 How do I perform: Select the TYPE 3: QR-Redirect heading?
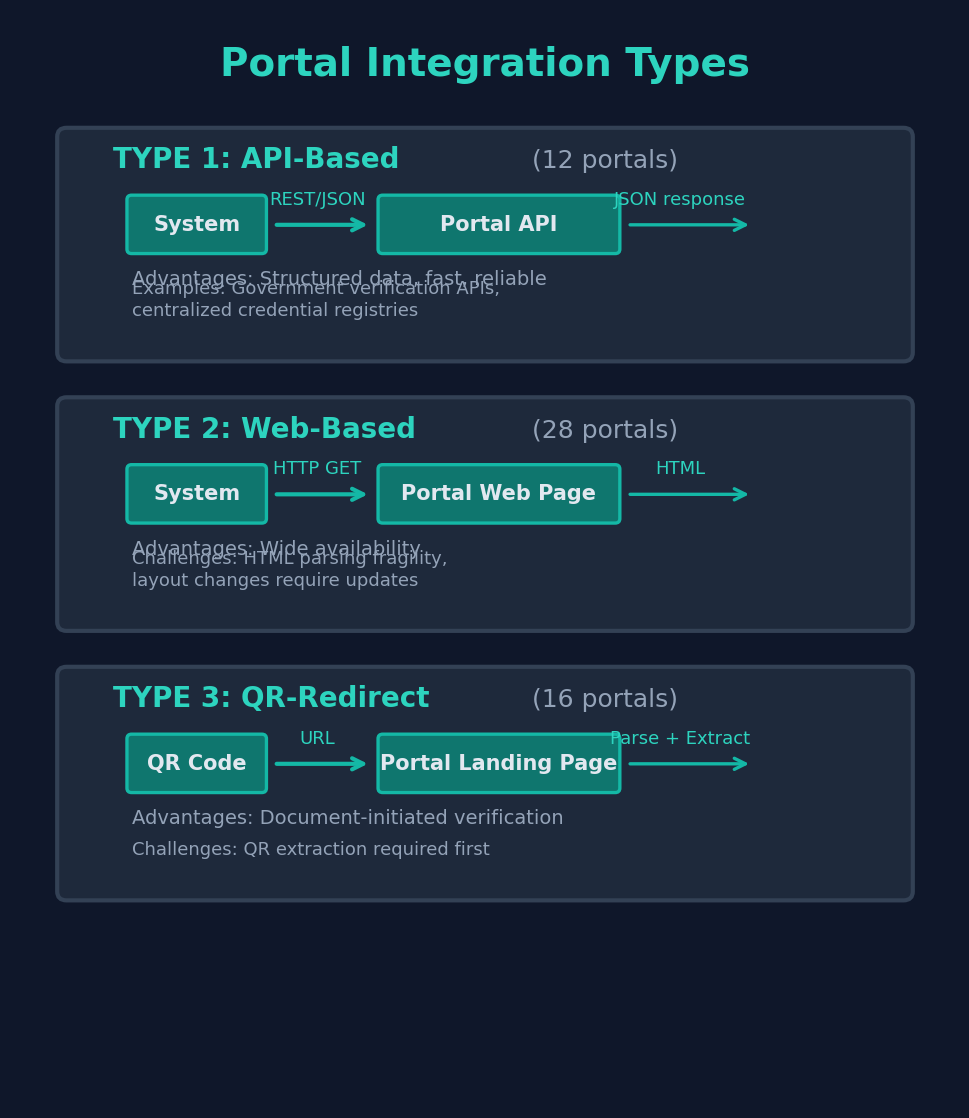pyautogui.click(x=271, y=699)
